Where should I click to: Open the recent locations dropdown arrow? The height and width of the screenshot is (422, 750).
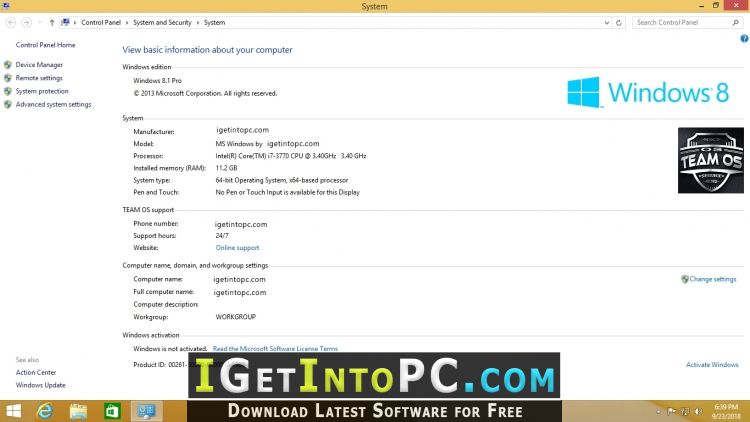(39, 22)
